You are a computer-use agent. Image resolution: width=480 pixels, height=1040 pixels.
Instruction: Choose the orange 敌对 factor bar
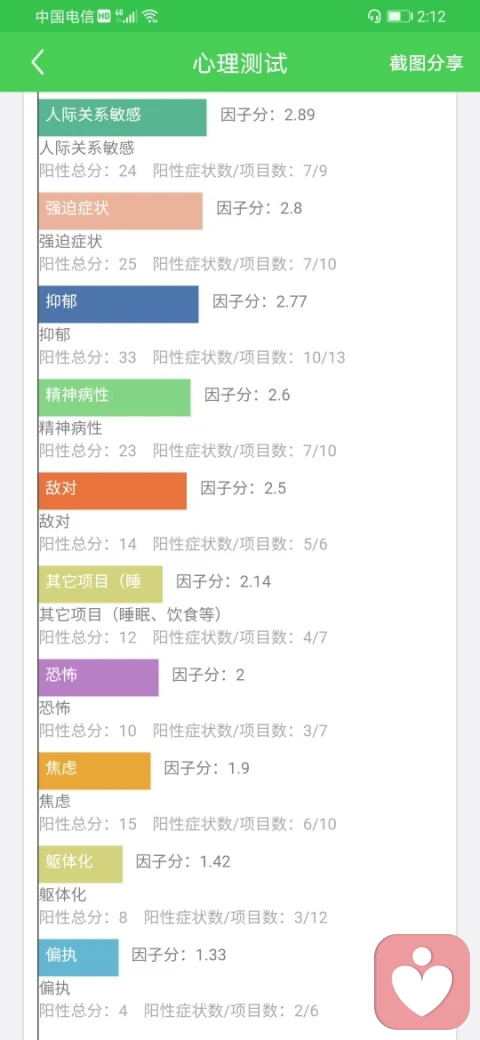pyautogui.click(x=112, y=491)
